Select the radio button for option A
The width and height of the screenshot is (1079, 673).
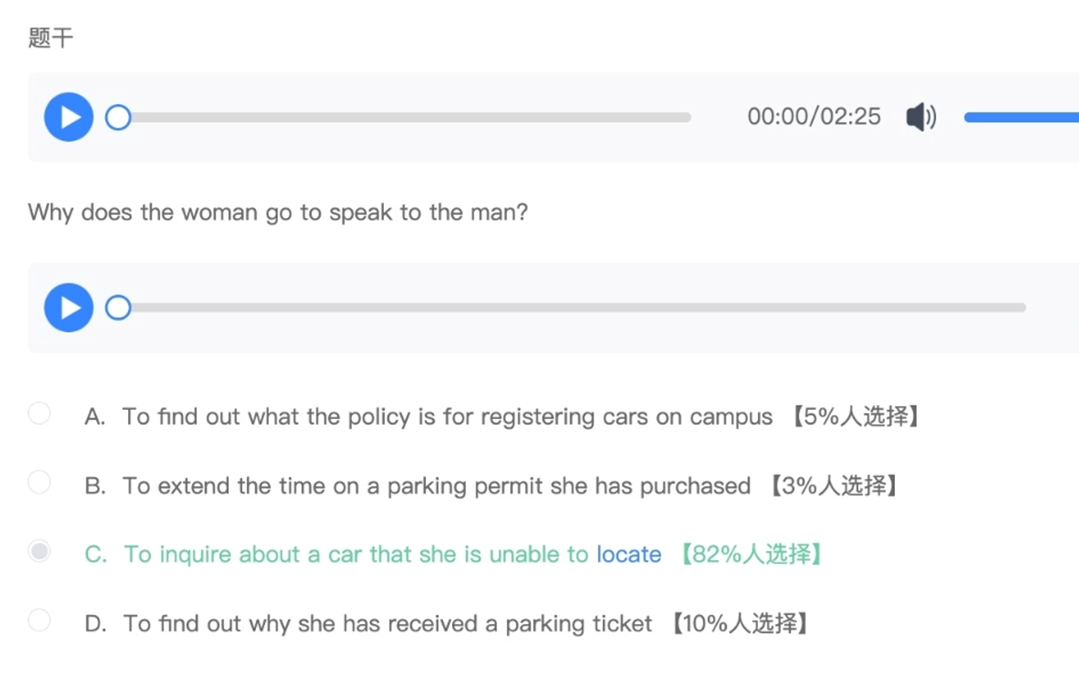(39, 414)
